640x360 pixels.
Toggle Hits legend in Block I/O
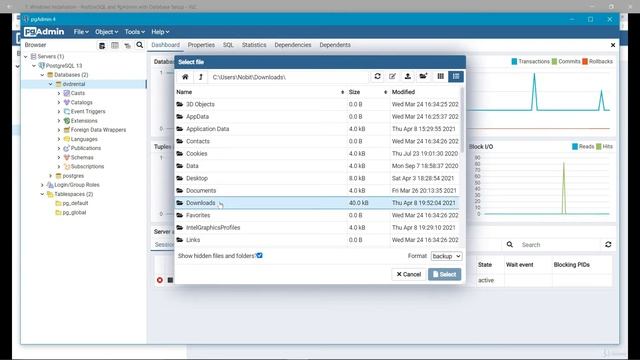(x=604, y=146)
